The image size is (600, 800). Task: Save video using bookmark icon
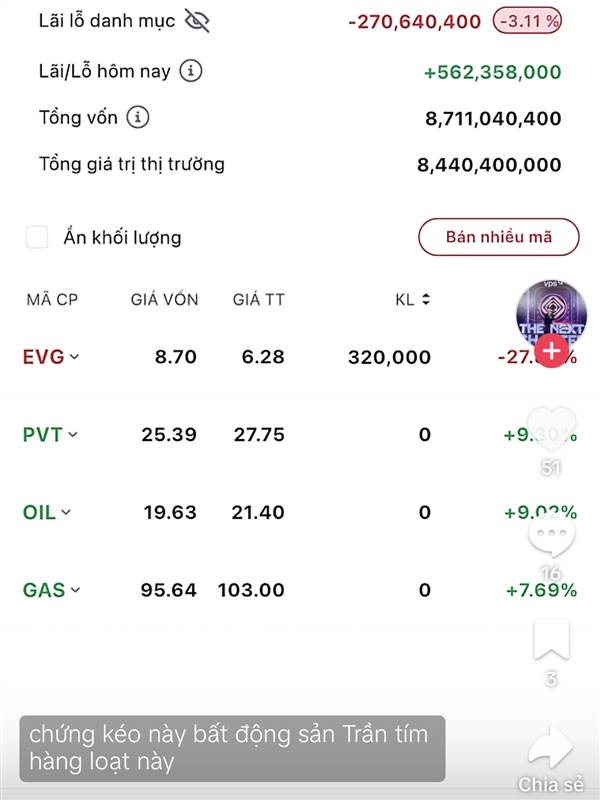click(x=551, y=641)
